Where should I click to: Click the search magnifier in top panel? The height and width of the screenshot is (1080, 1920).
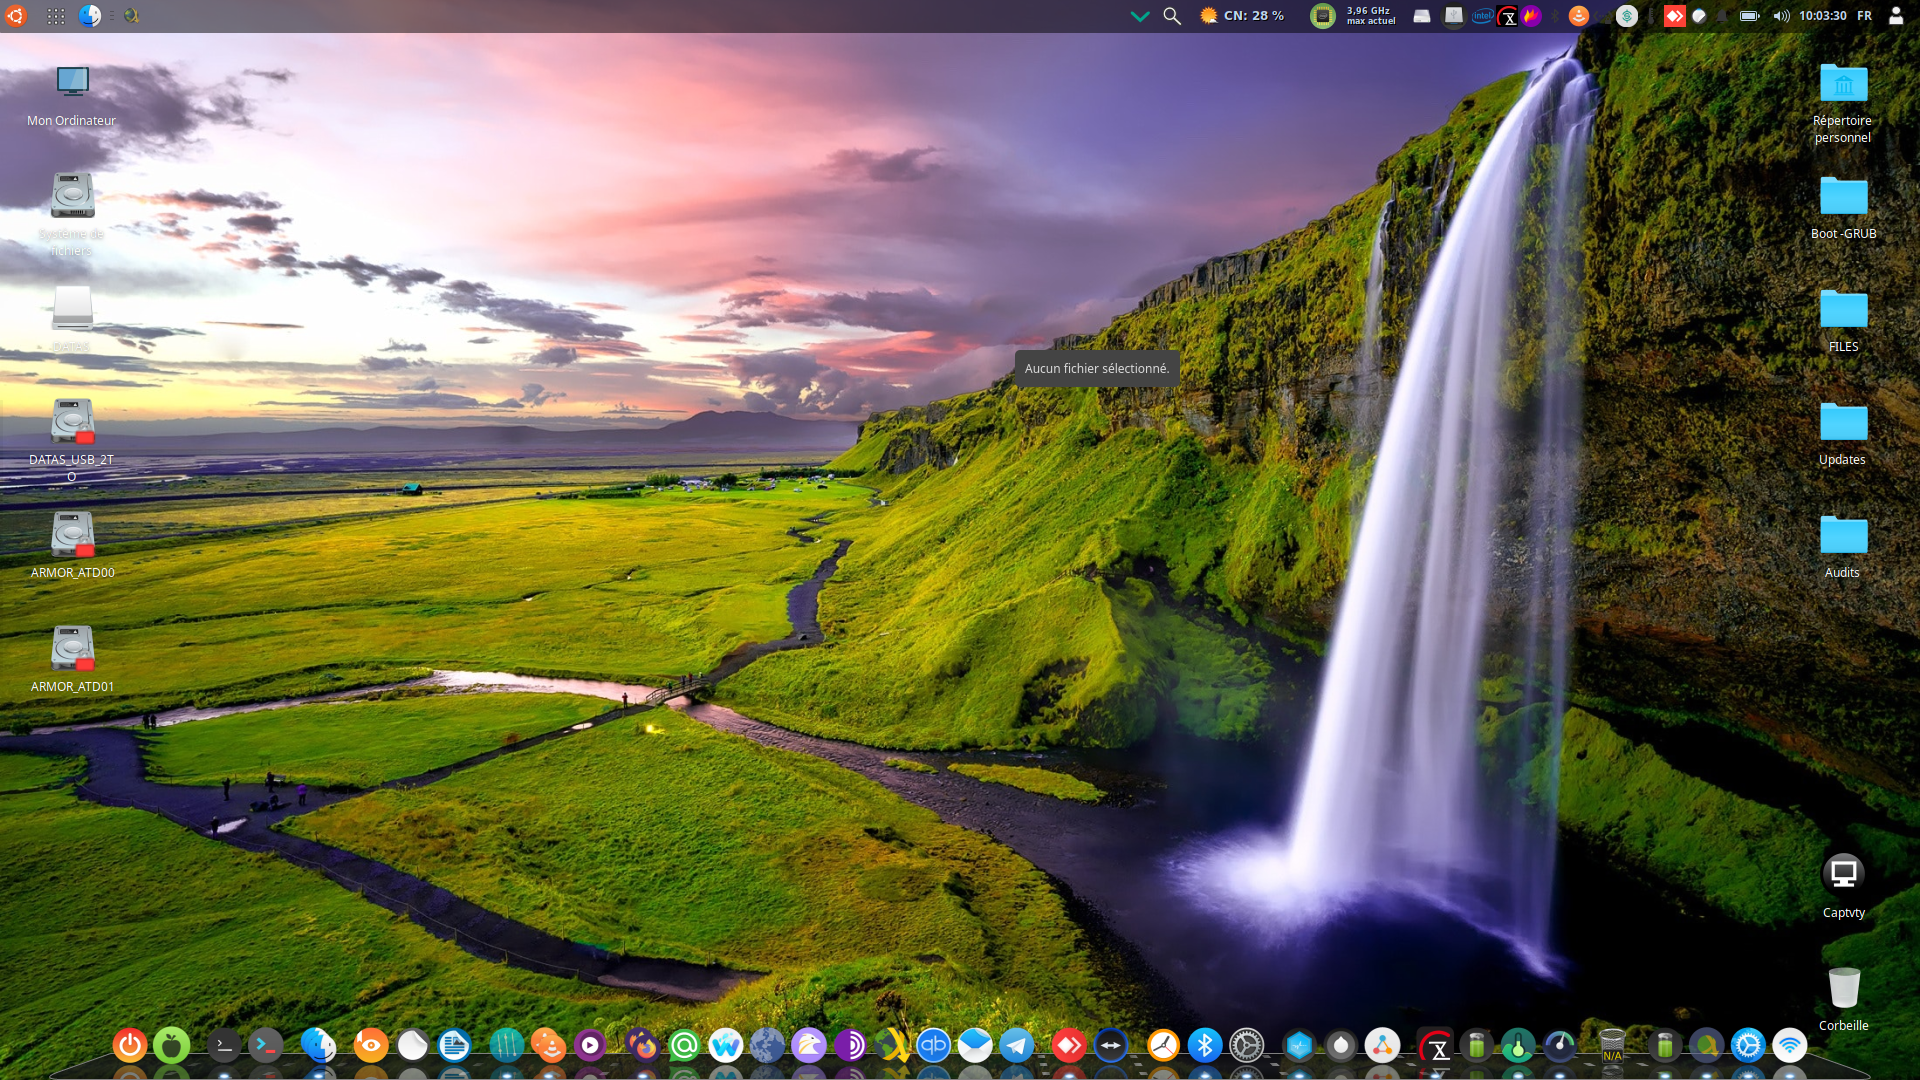(x=1172, y=16)
